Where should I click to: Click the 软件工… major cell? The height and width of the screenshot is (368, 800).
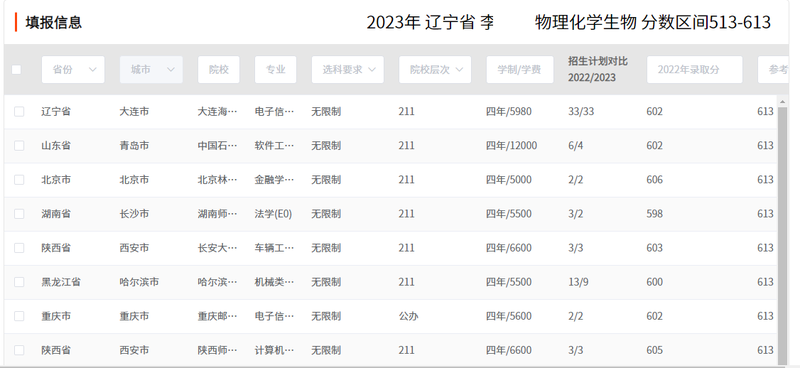[x=274, y=145]
